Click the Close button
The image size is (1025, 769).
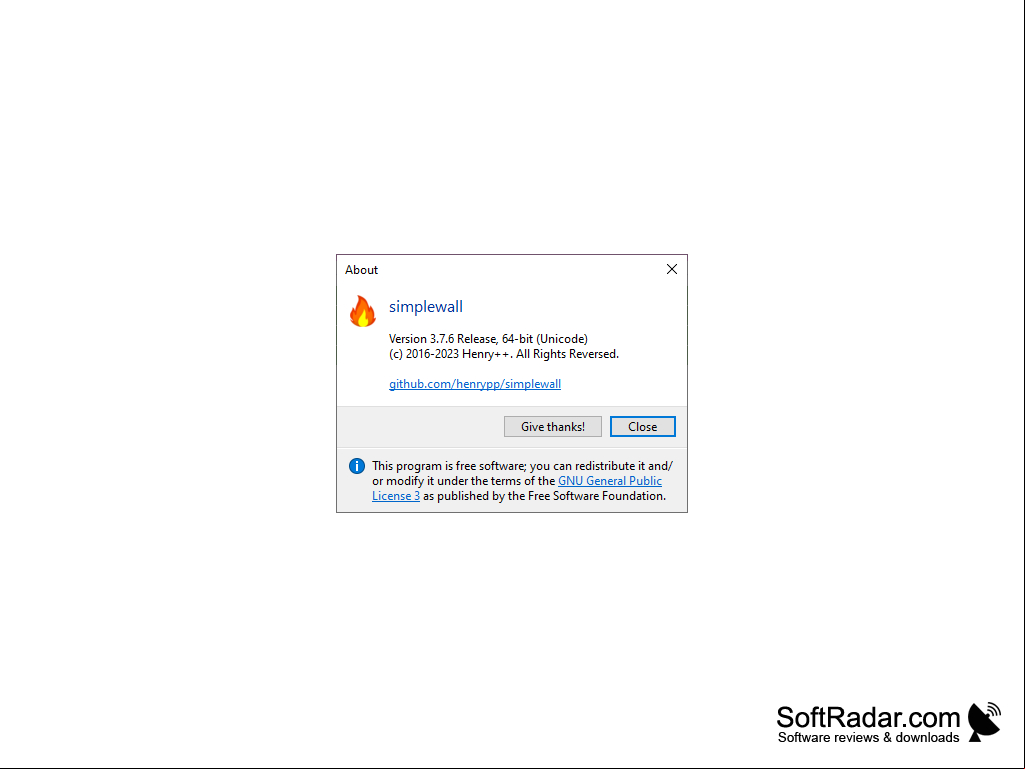click(643, 426)
